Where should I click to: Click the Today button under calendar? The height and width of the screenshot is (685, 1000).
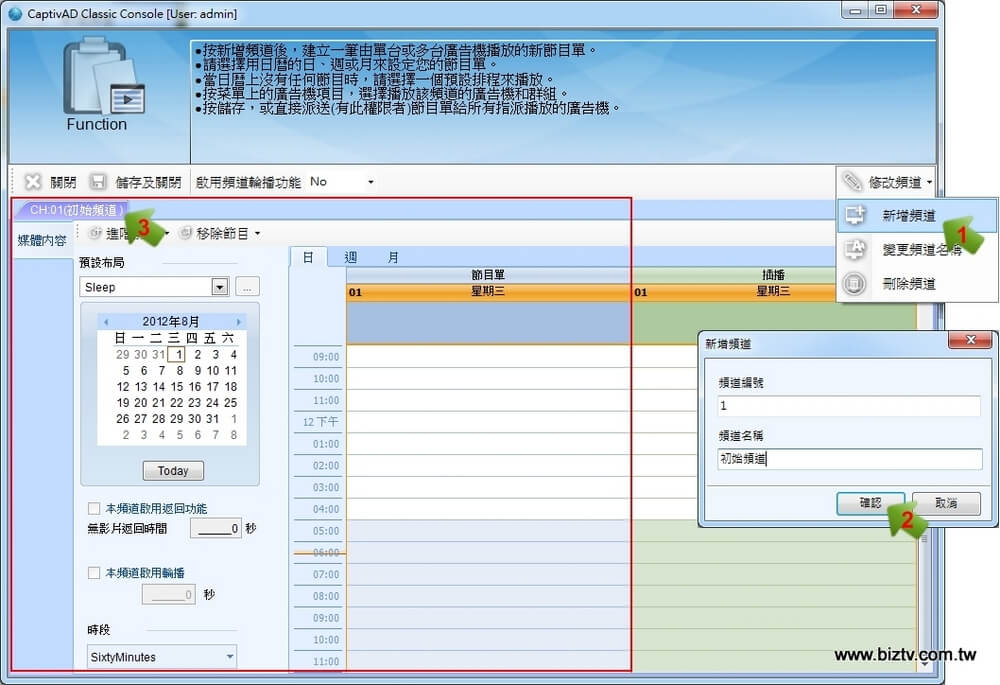click(172, 471)
